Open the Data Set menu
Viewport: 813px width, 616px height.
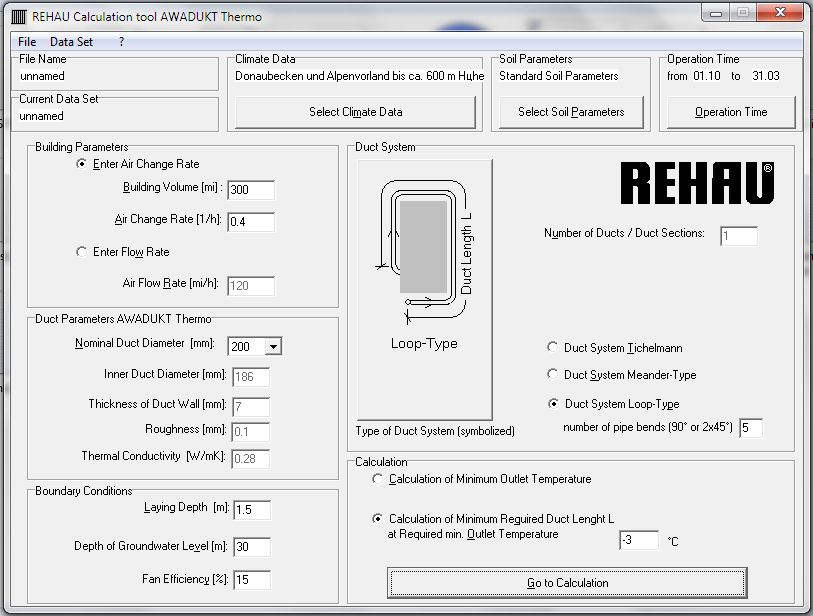(72, 42)
